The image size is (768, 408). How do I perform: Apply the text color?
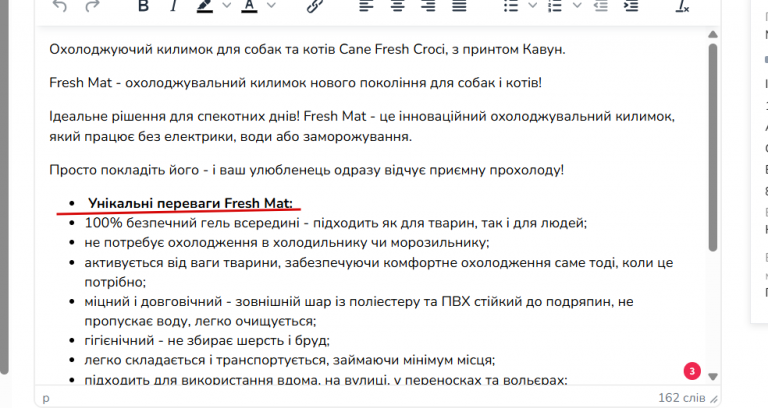point(249,5)
